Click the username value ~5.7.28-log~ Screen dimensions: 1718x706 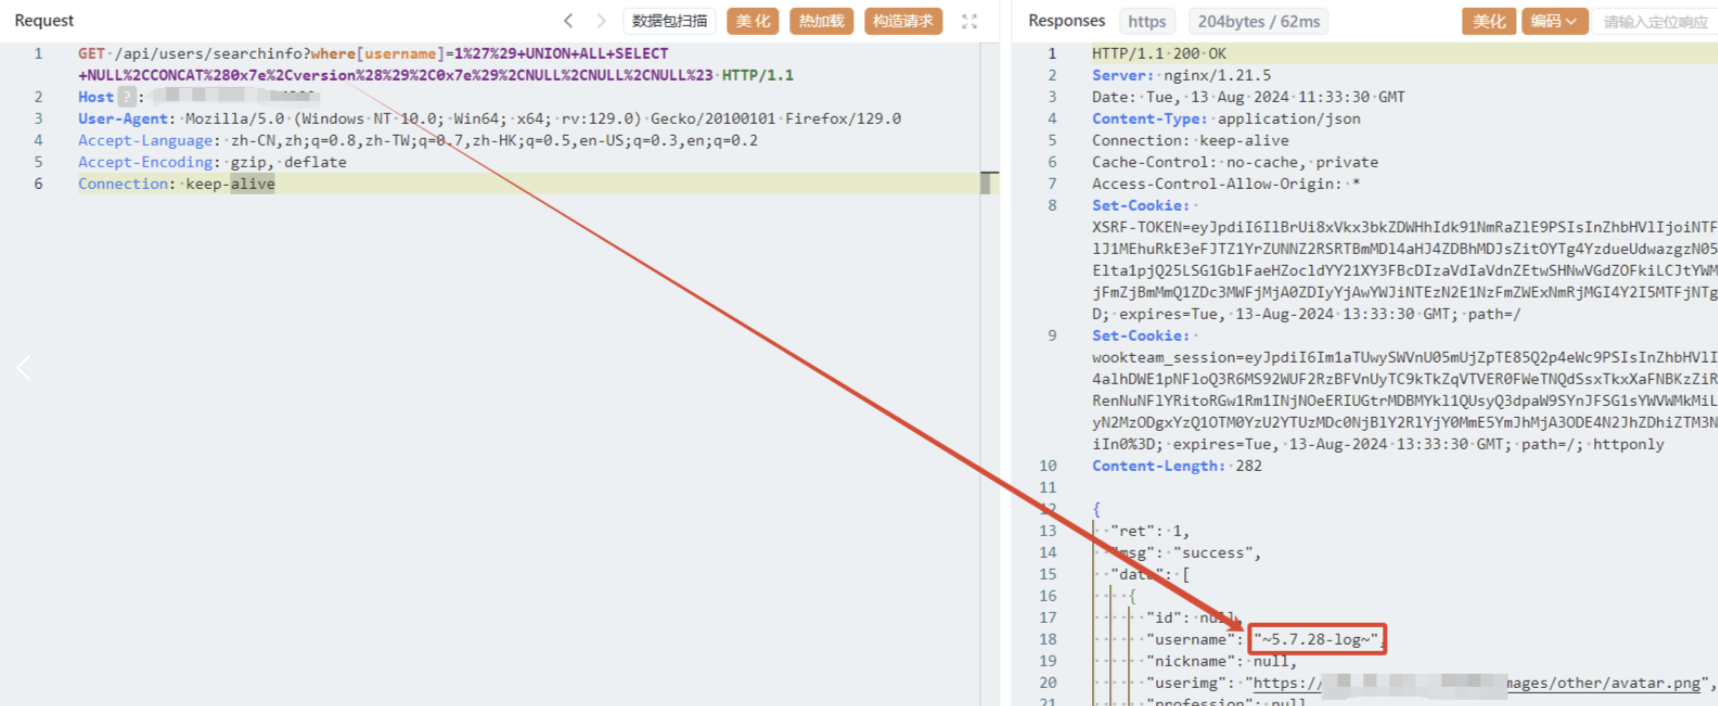click(1316, 639)
